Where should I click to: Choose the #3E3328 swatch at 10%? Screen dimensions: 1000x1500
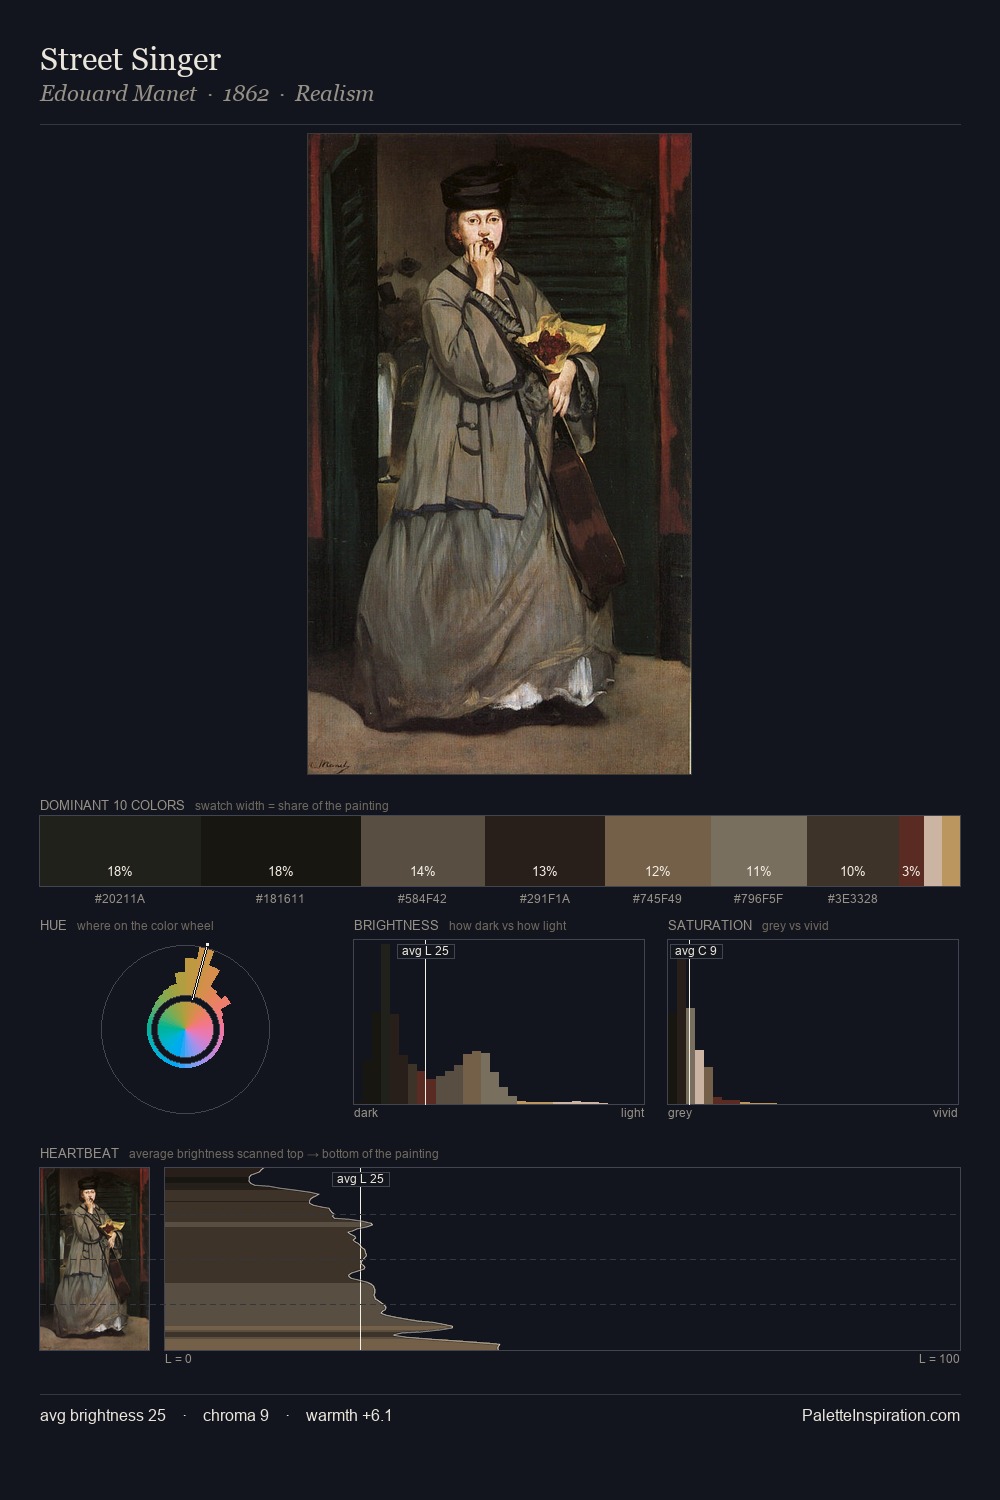click(x=853, y=851)
